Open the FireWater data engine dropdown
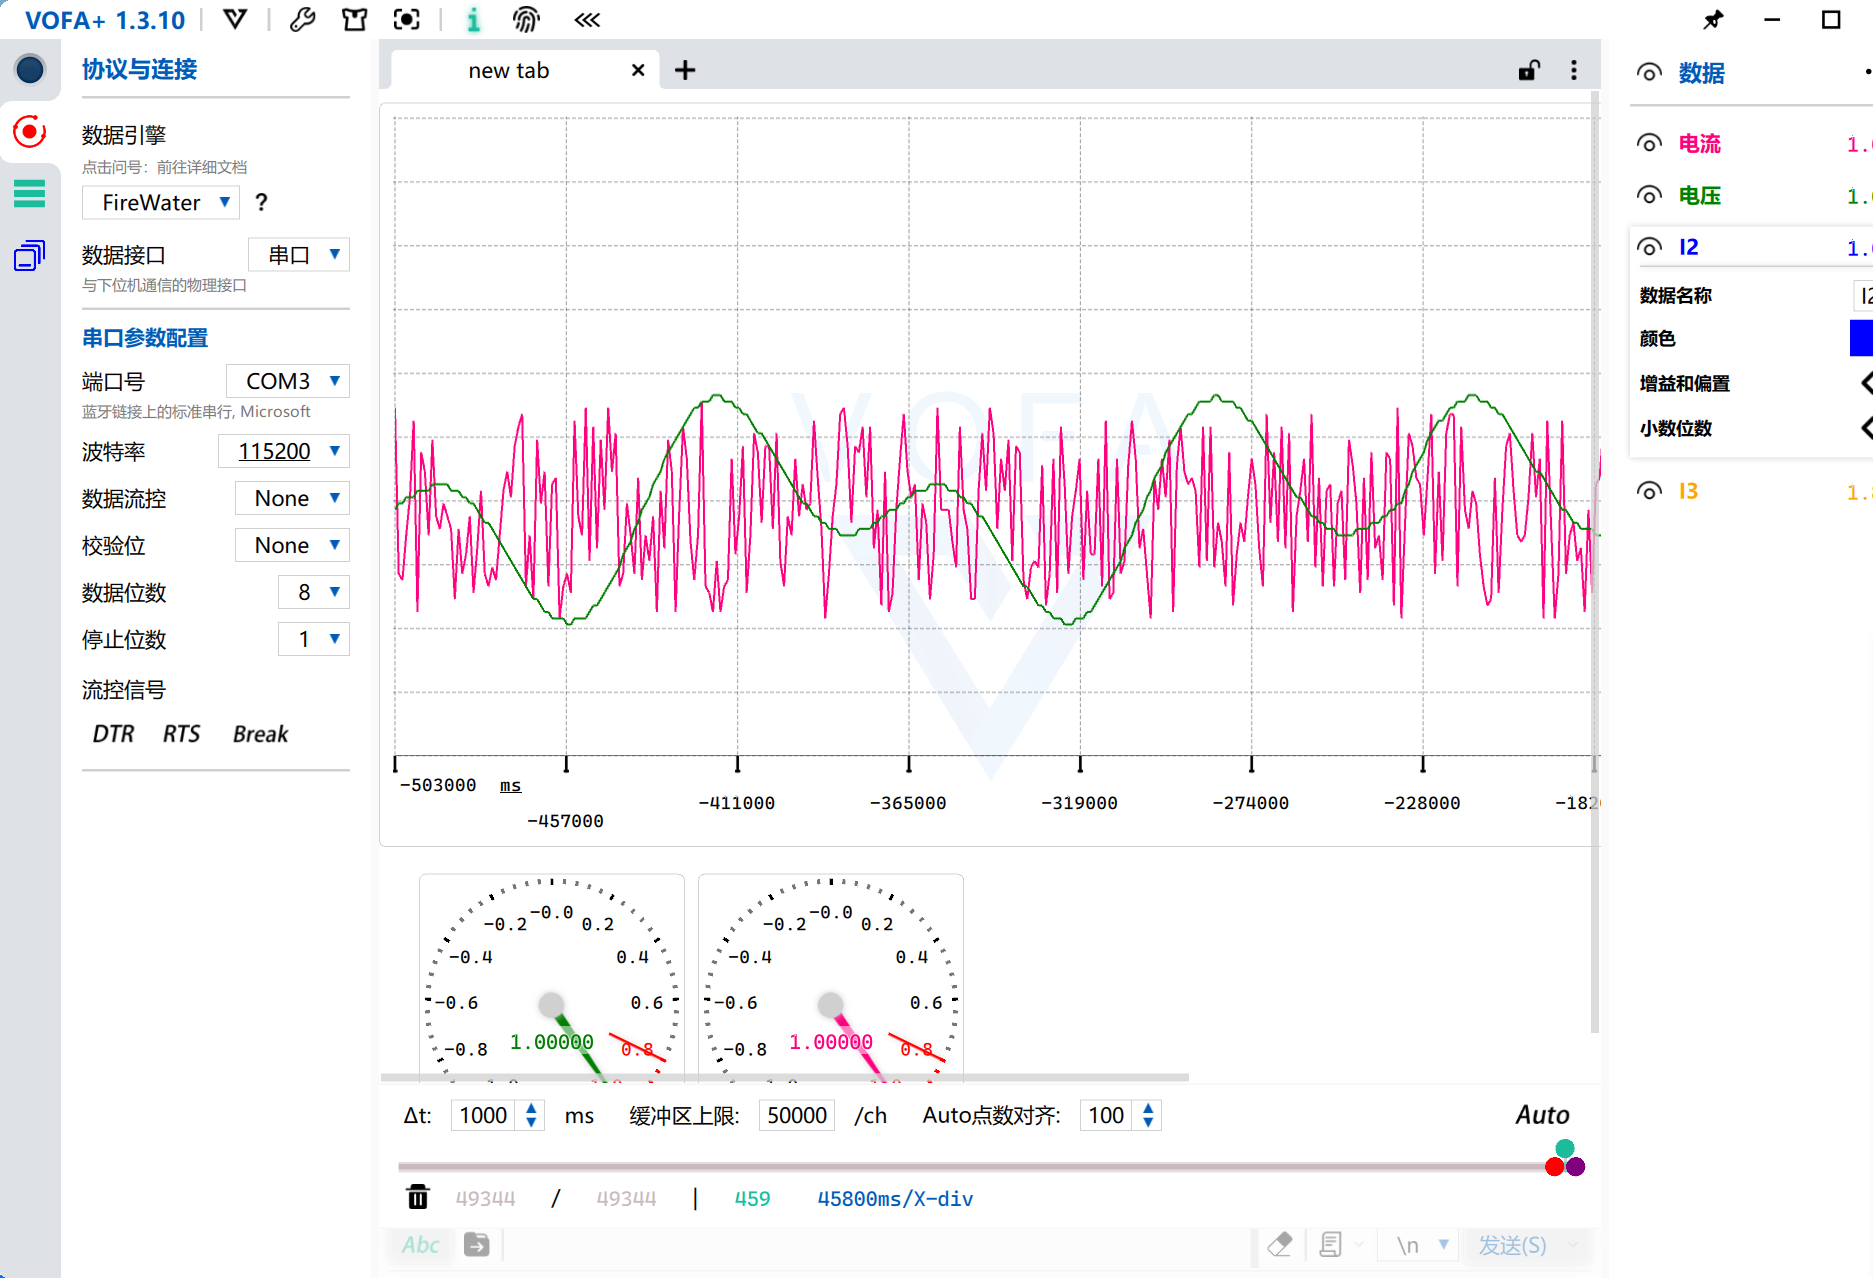Screen dimensions: 1873x1278 (161, 203)
